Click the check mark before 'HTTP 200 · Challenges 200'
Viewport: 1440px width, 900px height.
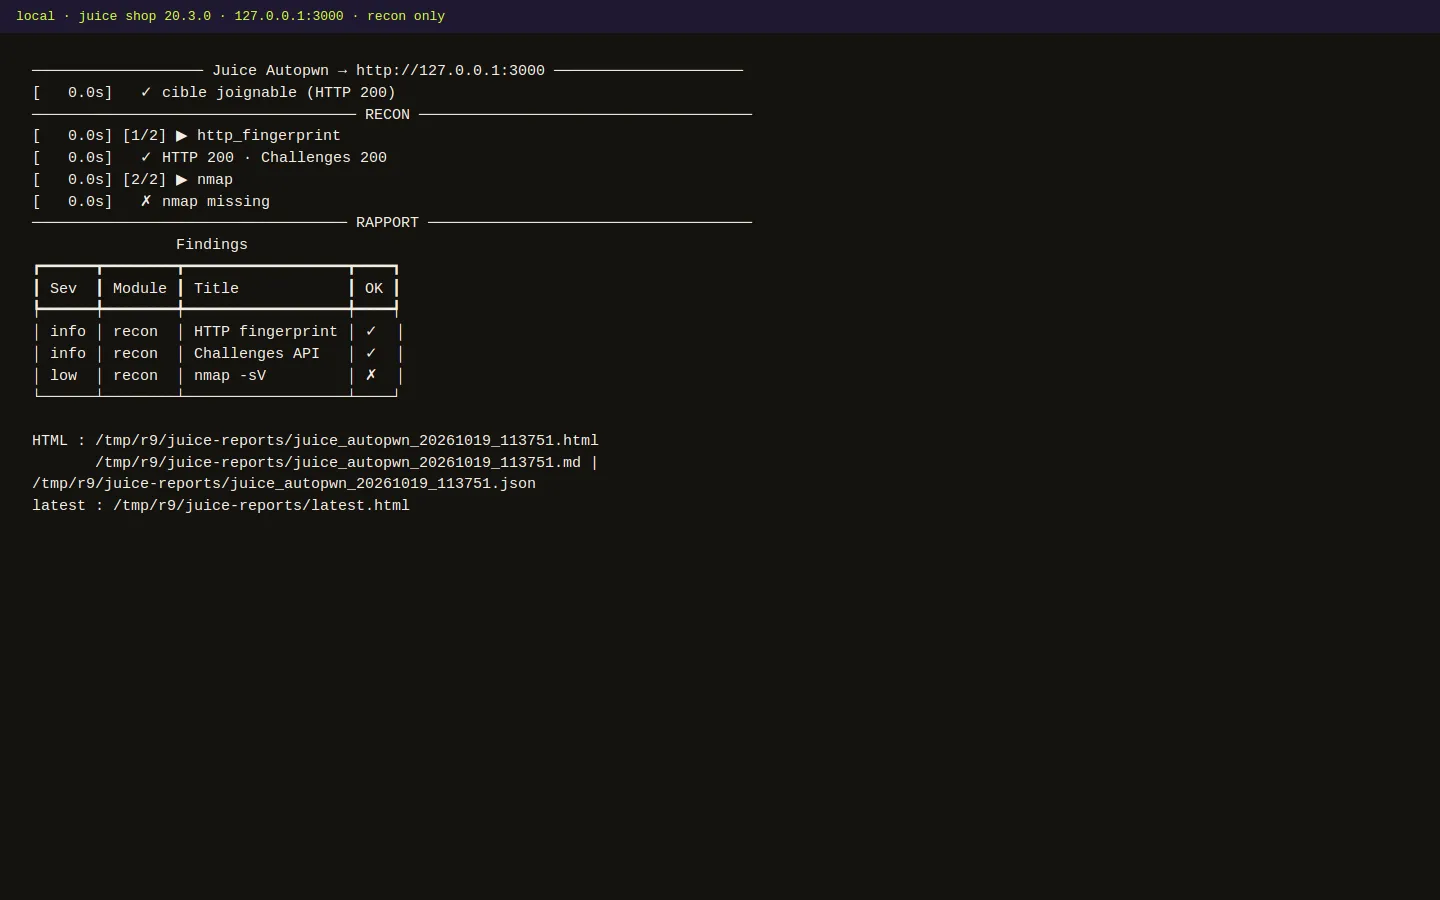coord(146,157)
